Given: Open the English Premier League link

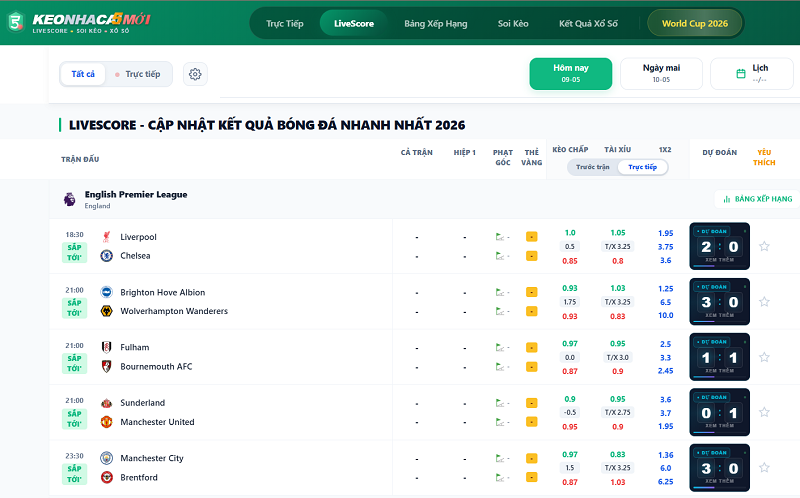Looking at the screenshot, I should (x=136, y=194).
